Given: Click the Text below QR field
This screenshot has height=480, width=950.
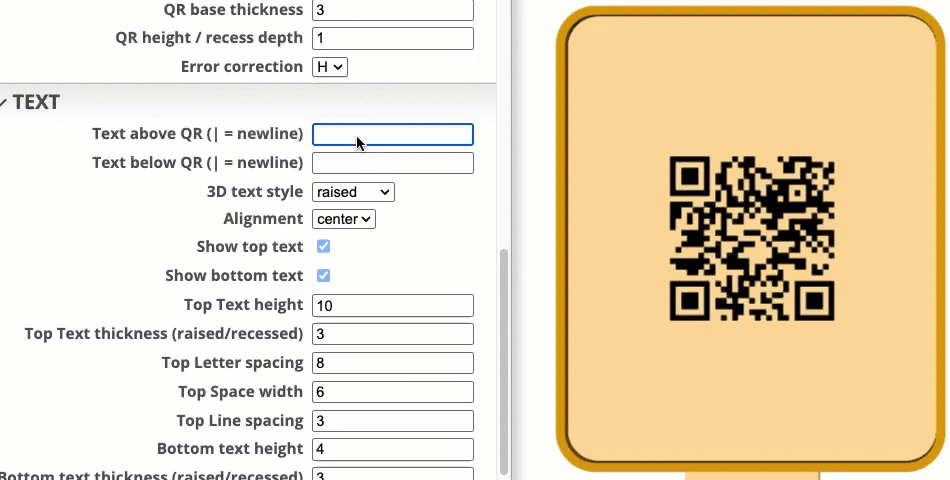Looking at the screenshot, I should coord(392,163).
